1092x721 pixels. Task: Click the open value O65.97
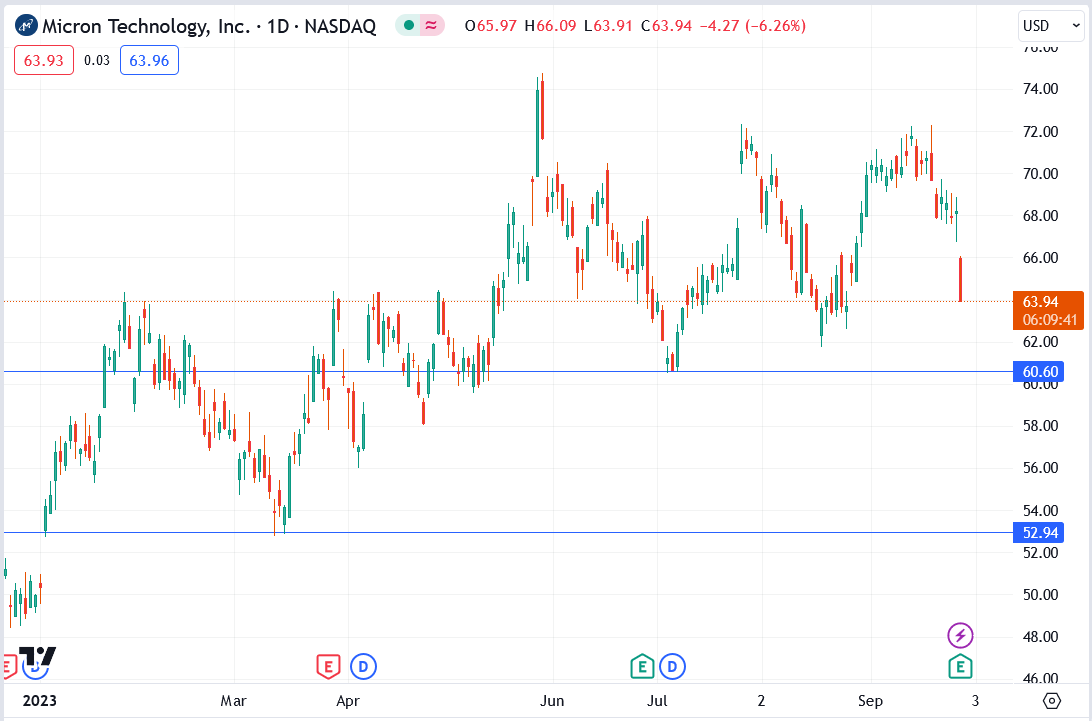(490, 26)
